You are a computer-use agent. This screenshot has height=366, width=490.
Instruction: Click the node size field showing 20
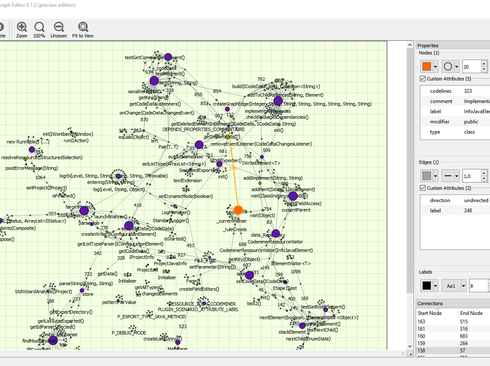coord(471,67)
